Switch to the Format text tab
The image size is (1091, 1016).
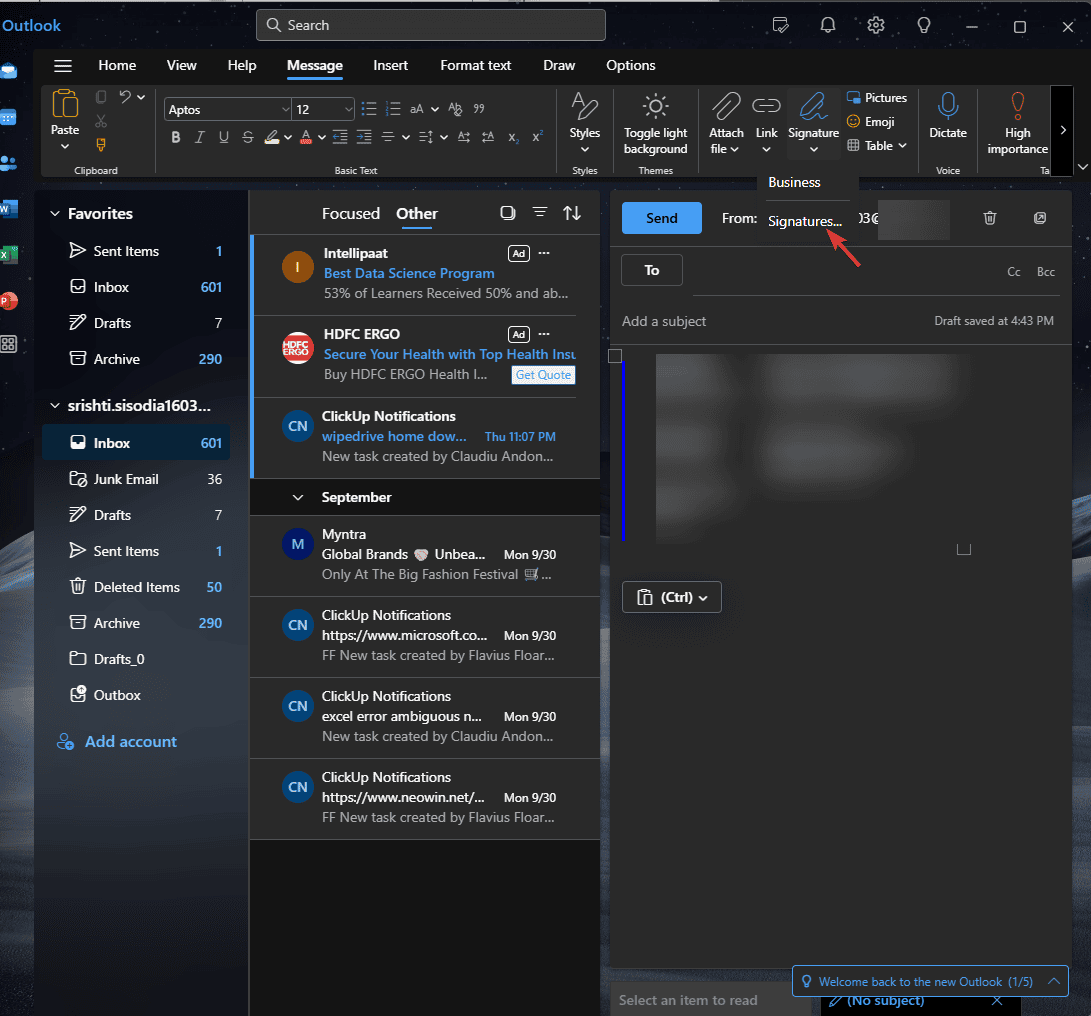(x=476, y=65)
